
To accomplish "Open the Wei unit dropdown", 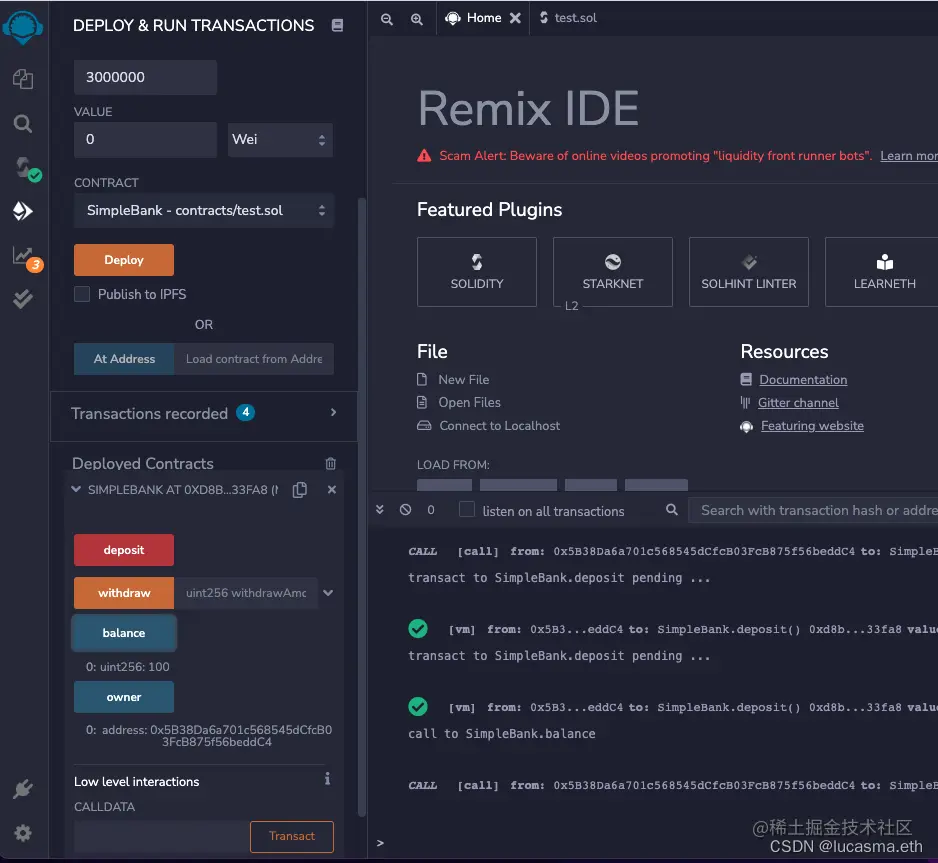I will point(280,140).
